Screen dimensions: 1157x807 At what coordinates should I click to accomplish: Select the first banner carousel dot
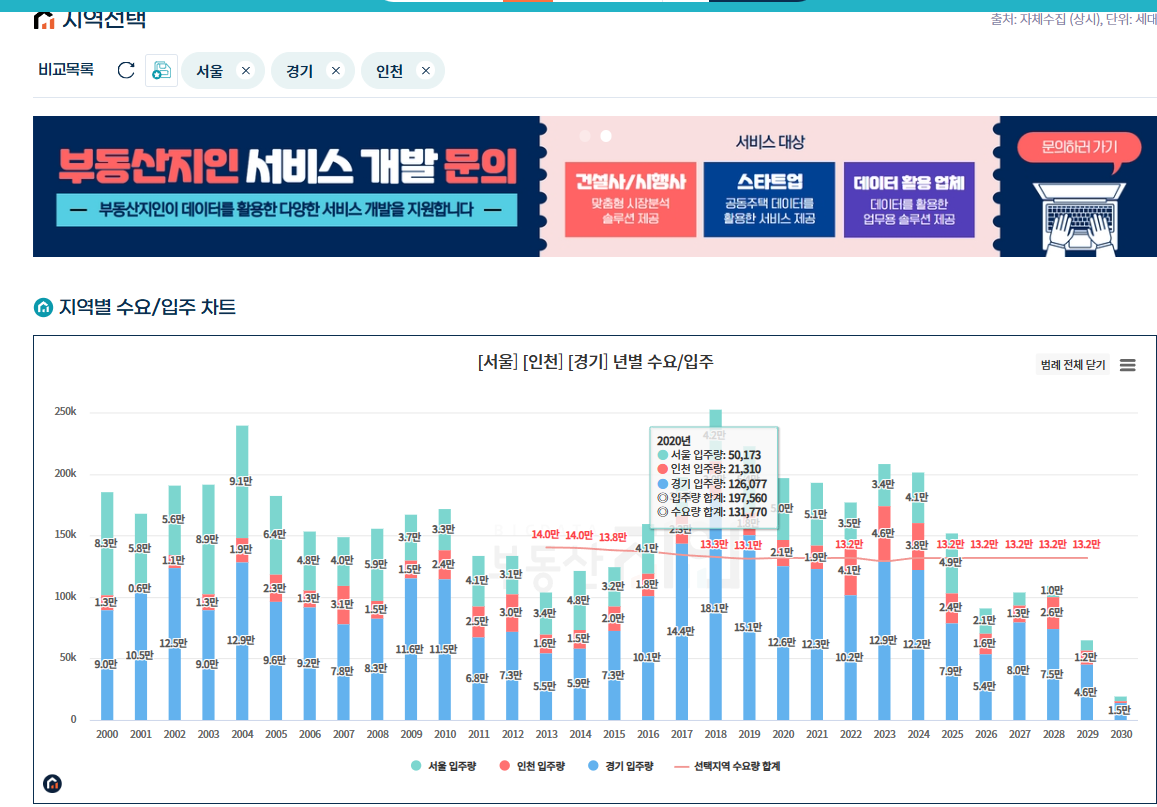(585, 136)
